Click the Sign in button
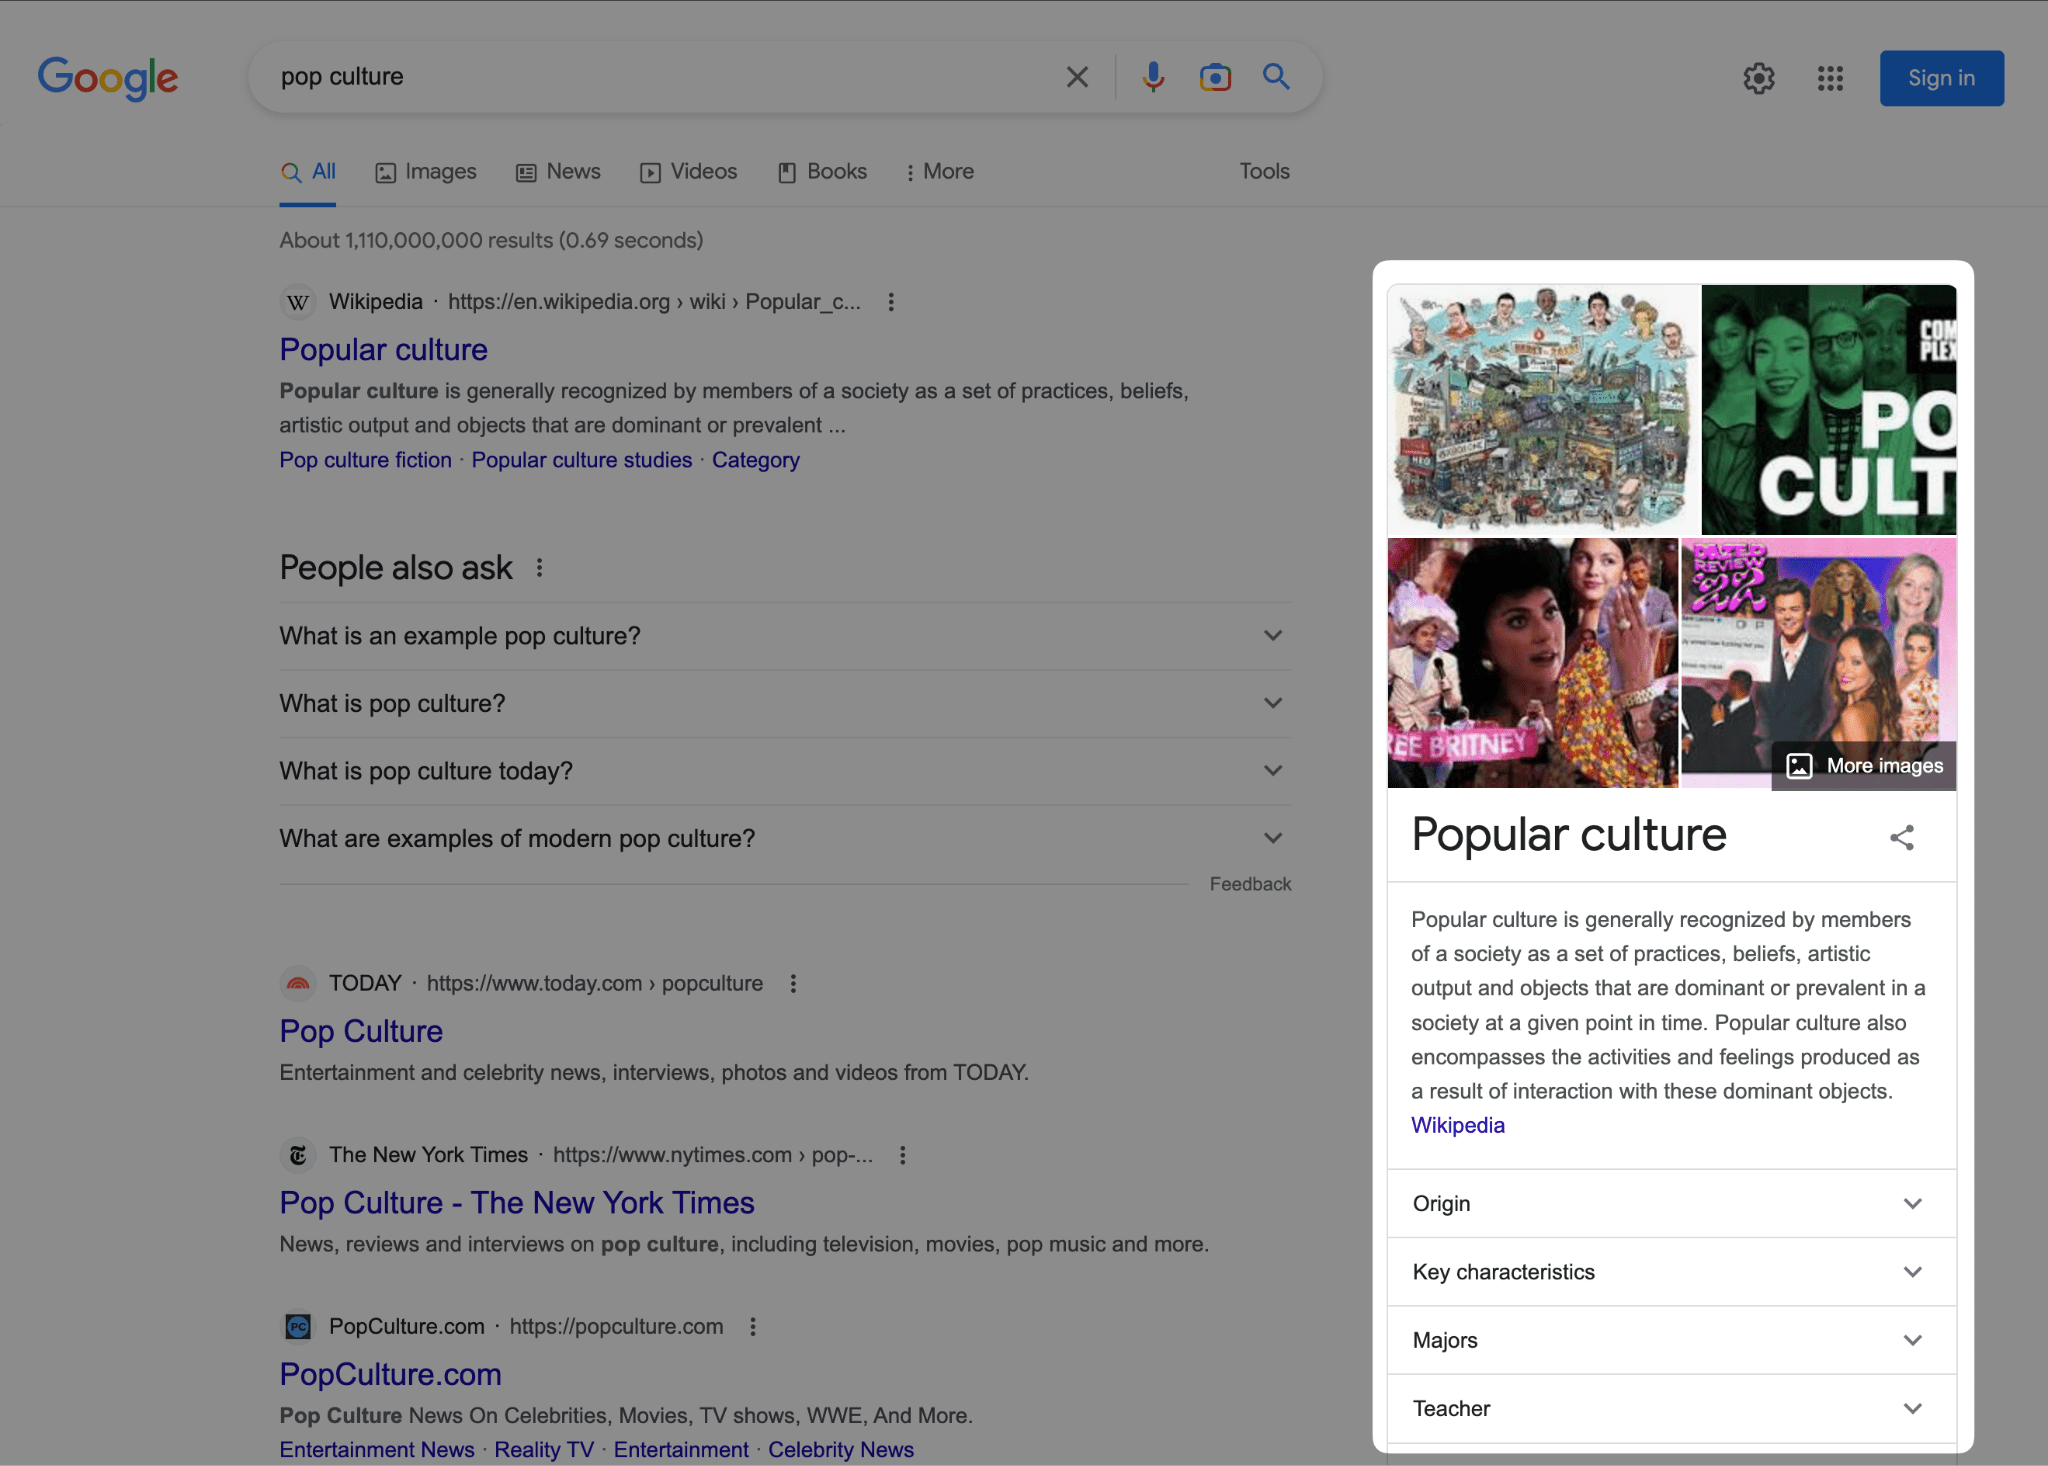Viewport: 2048px width, 1466px height. pyautogui.click(x=1940, y=78)
